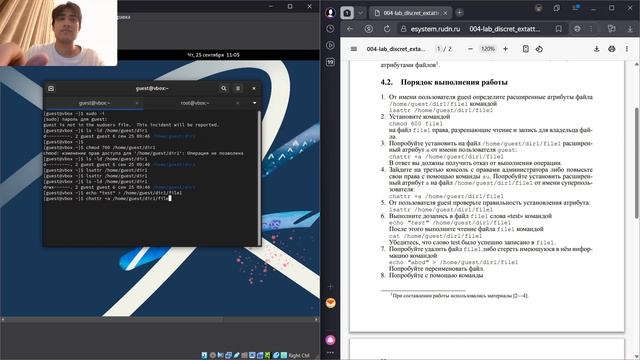
Task: Open the three-dots menu at the sidebar bottom
Action: [331, 352]
